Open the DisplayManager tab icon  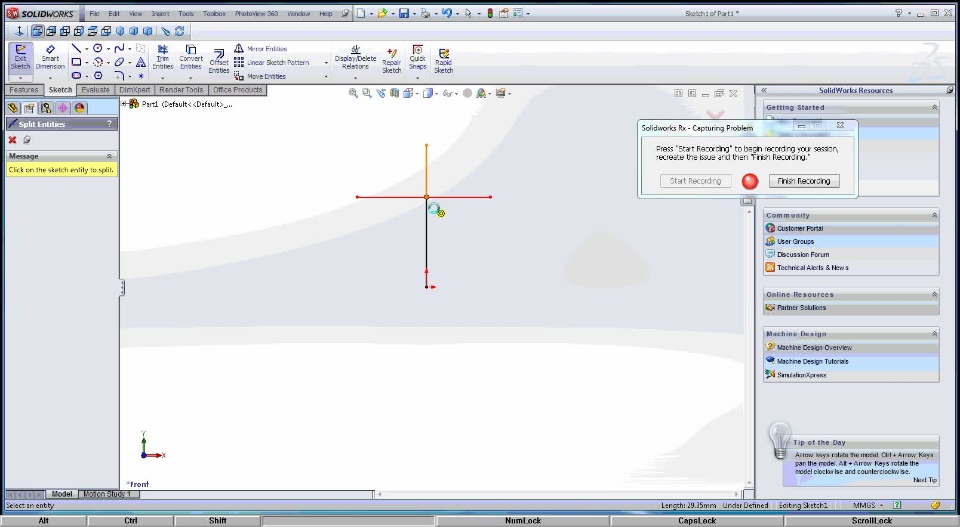coord(80,108)
